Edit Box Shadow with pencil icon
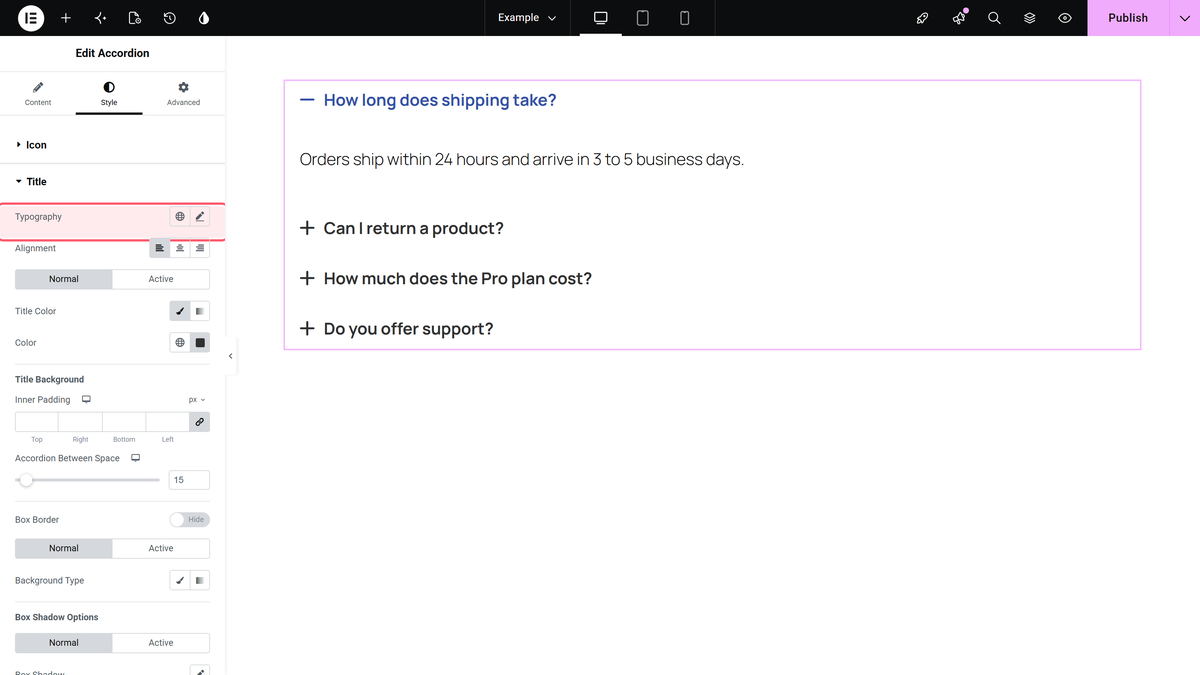 tap(200, 671)
